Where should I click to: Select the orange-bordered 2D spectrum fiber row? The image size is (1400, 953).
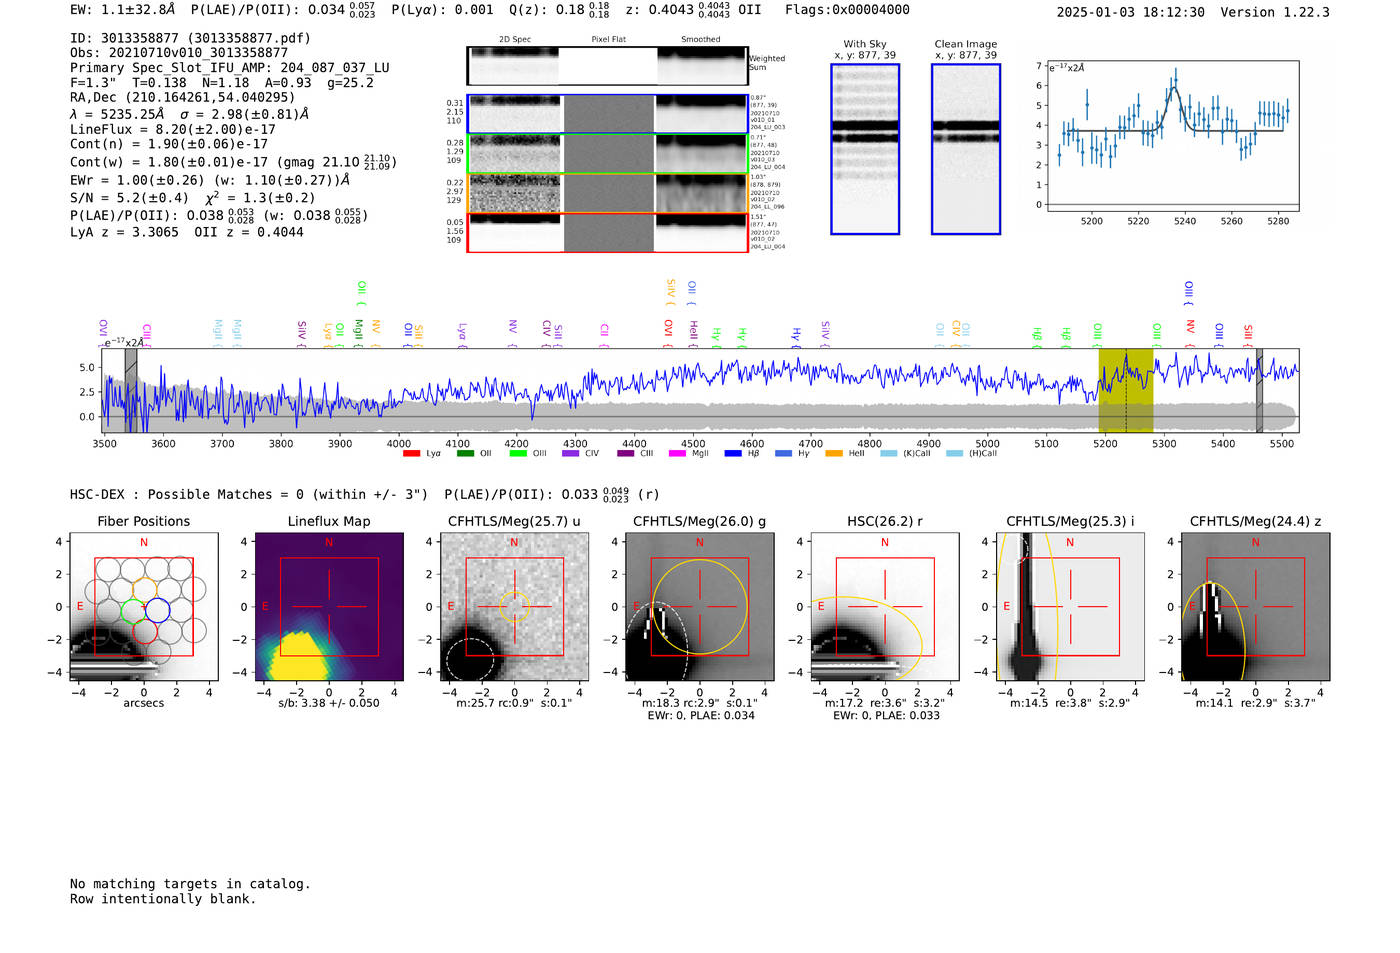click(x=608, y=193)
